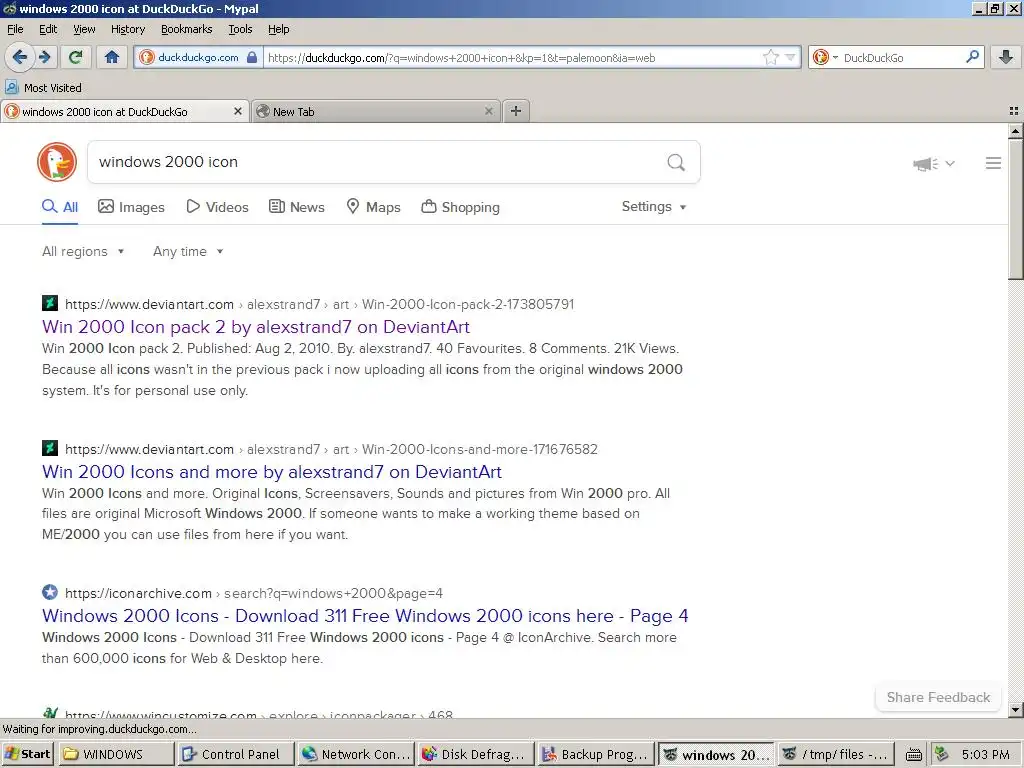Switch to Maps results
Viewport: 1024px width, 768px height.
[x=373, y=207]
